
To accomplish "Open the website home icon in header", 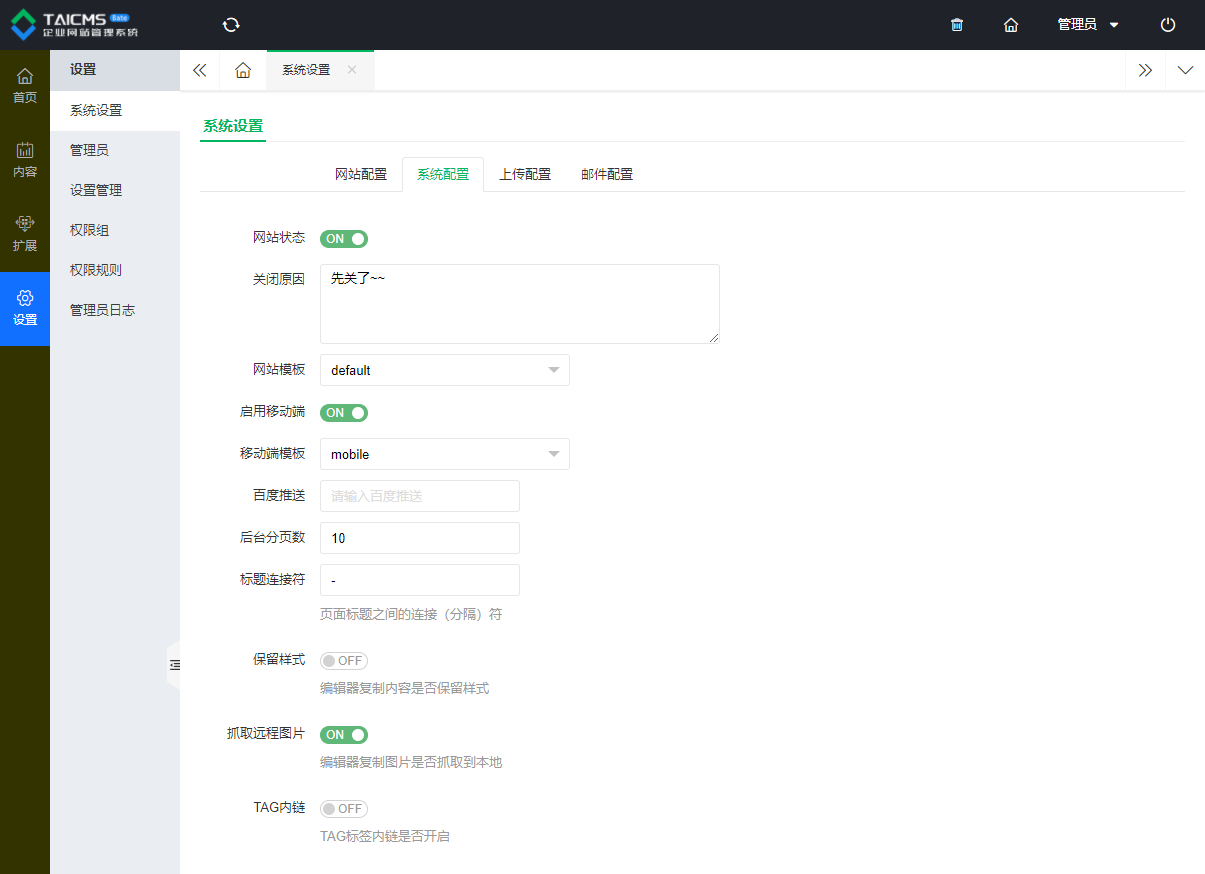I will point(1011,25).
